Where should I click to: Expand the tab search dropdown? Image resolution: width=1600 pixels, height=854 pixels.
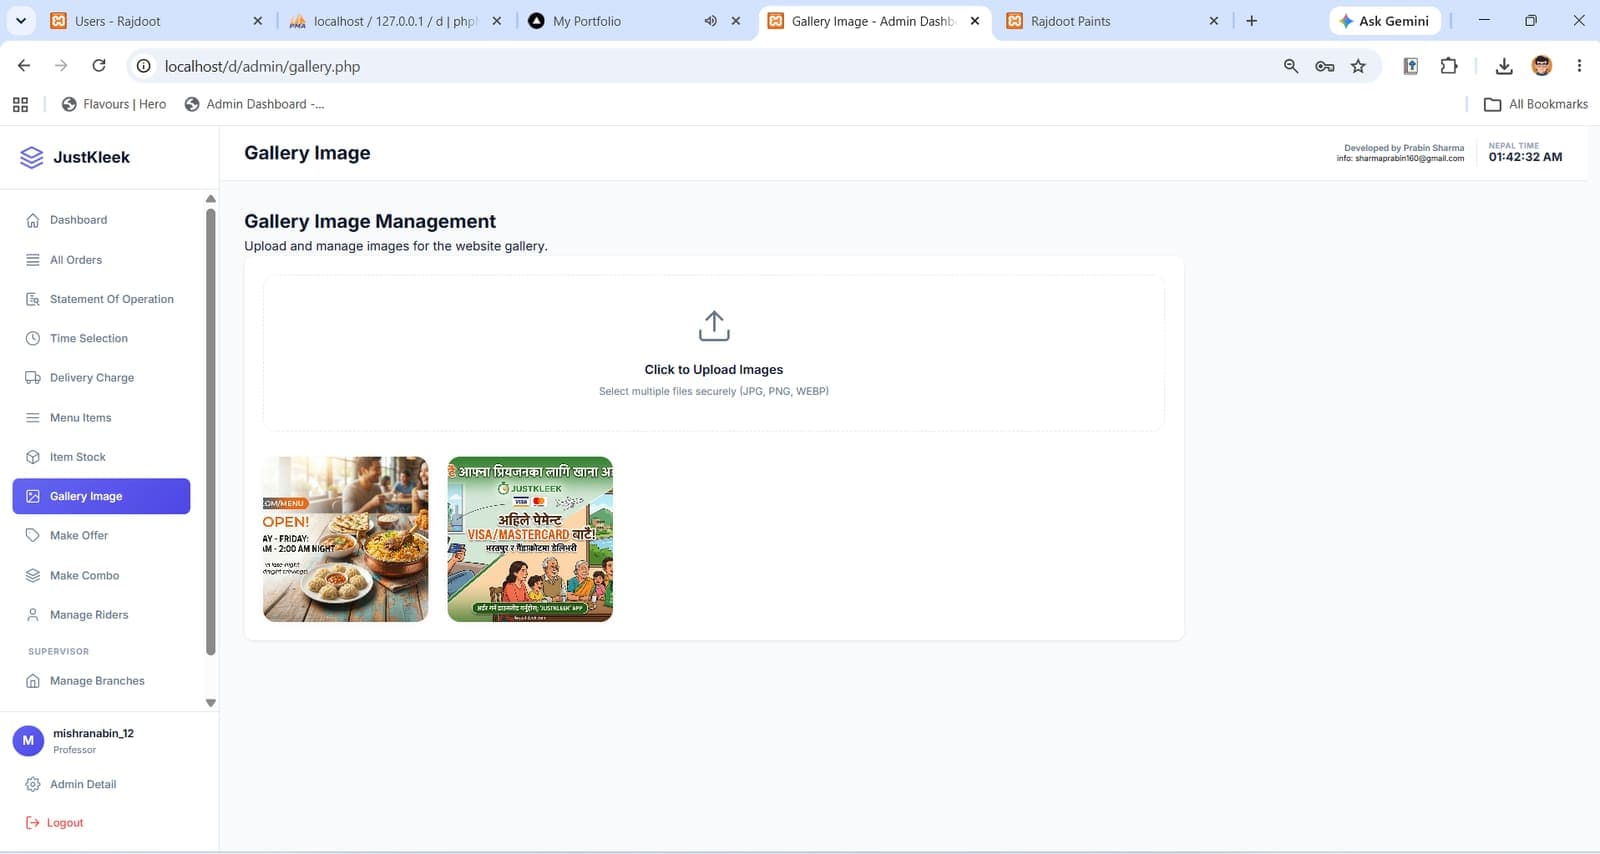21,21
